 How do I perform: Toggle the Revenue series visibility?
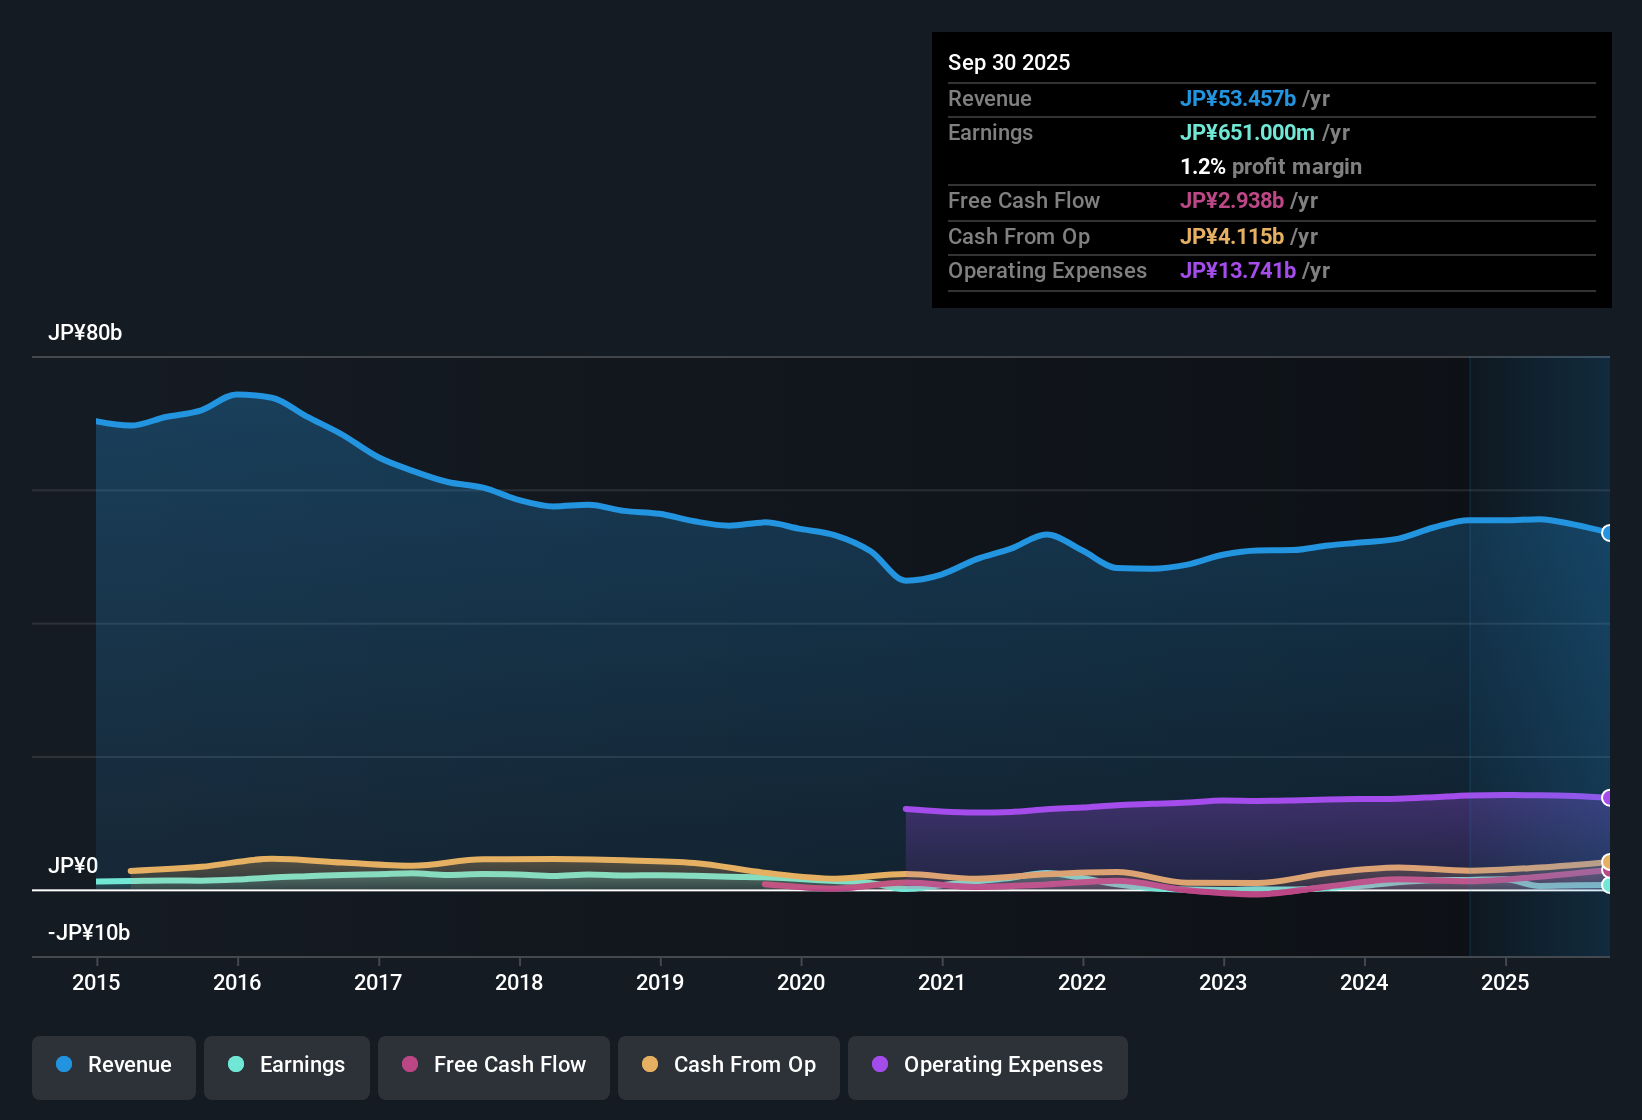113,1065
